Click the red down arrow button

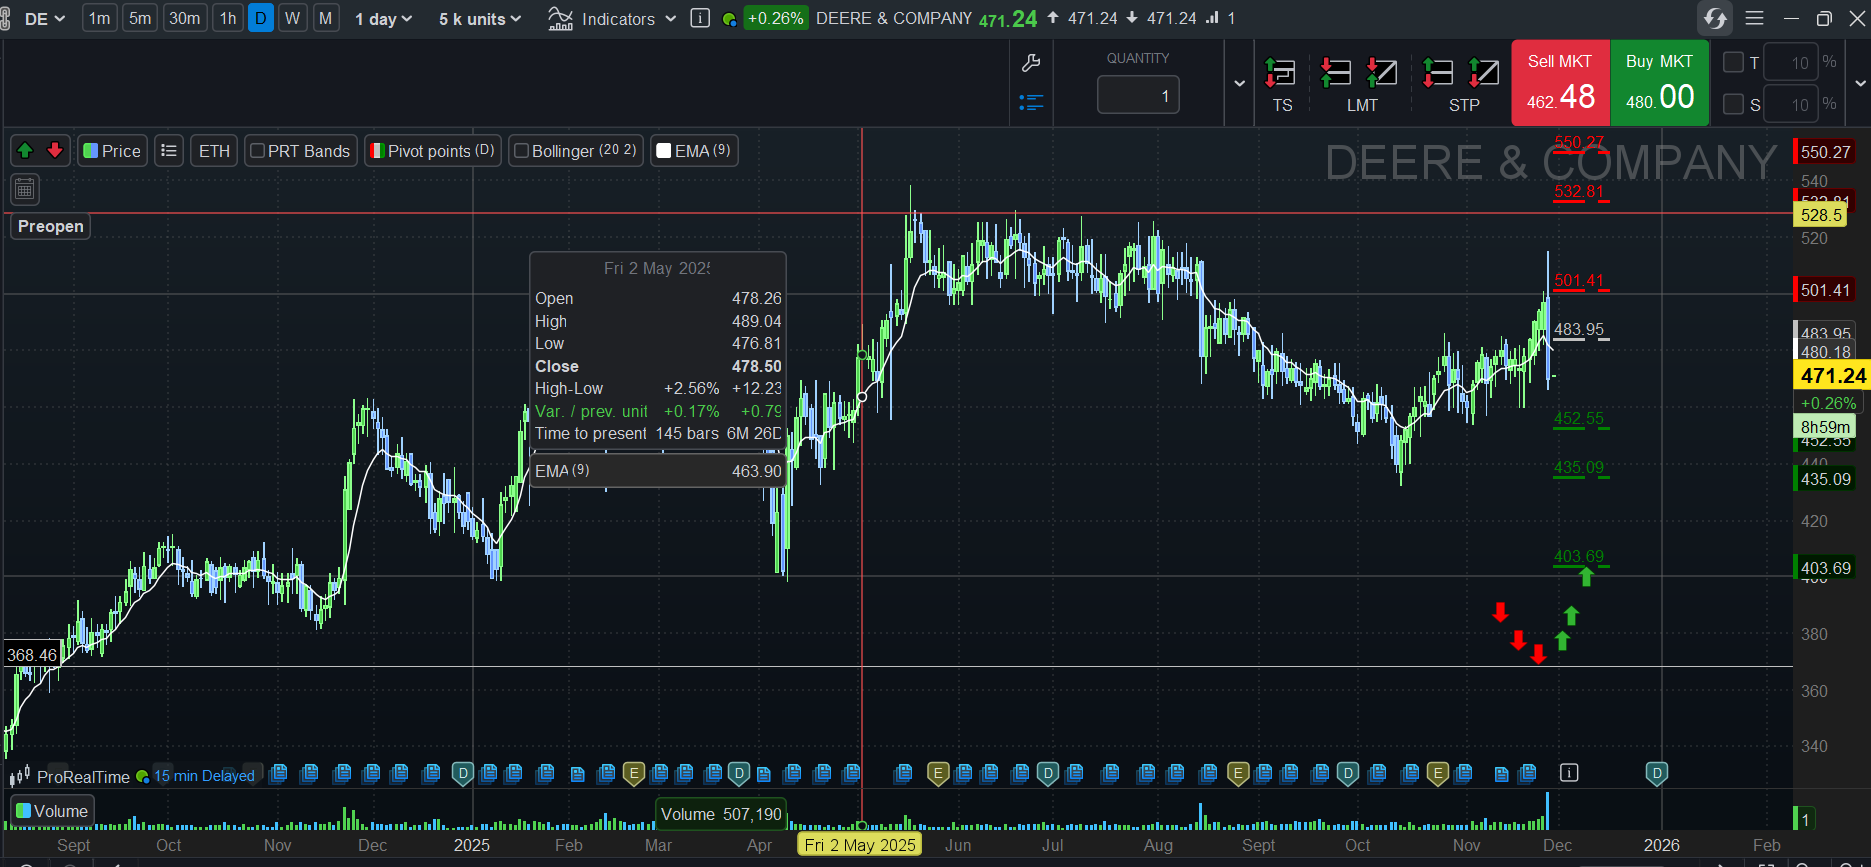click(55, 151)
